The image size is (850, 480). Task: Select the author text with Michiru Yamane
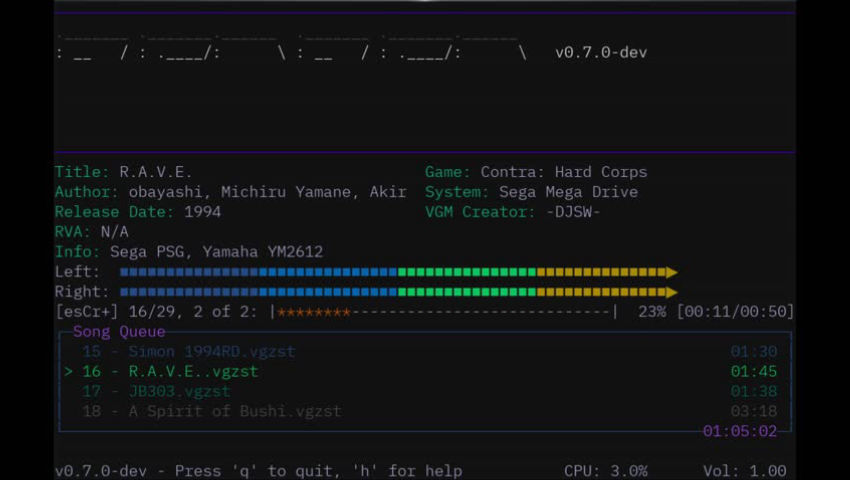click(x=267, y=192)
